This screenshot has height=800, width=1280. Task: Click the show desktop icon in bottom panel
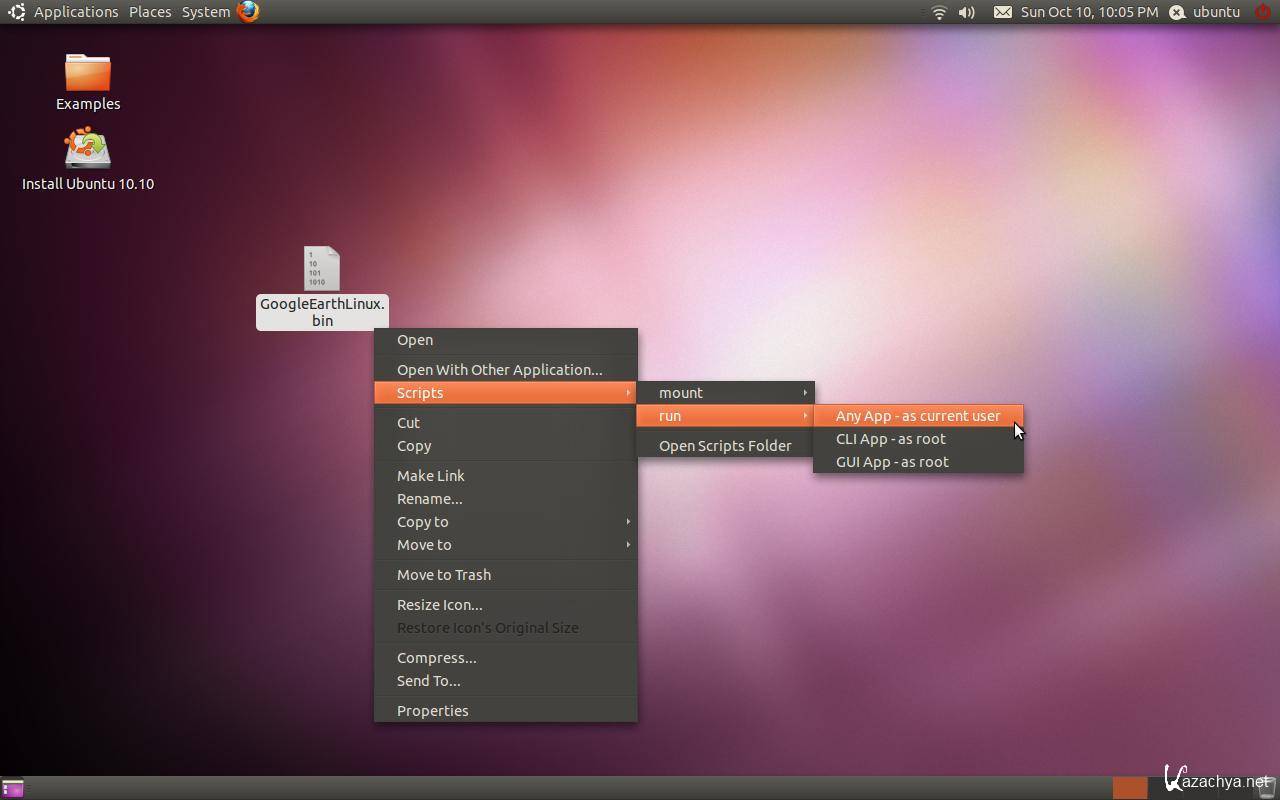[13, 788]
